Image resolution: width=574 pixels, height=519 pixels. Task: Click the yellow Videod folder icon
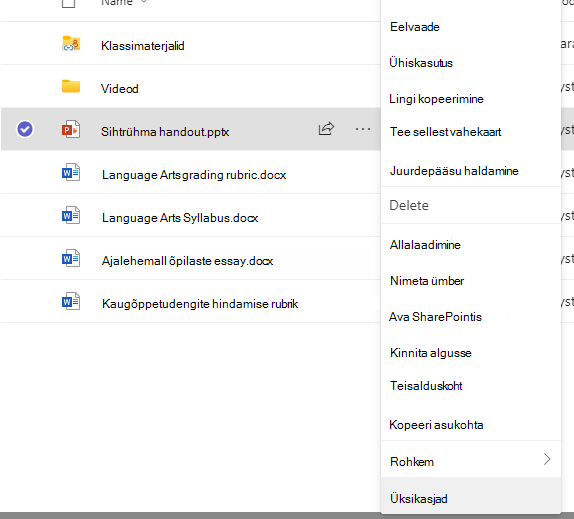[71, 86]
